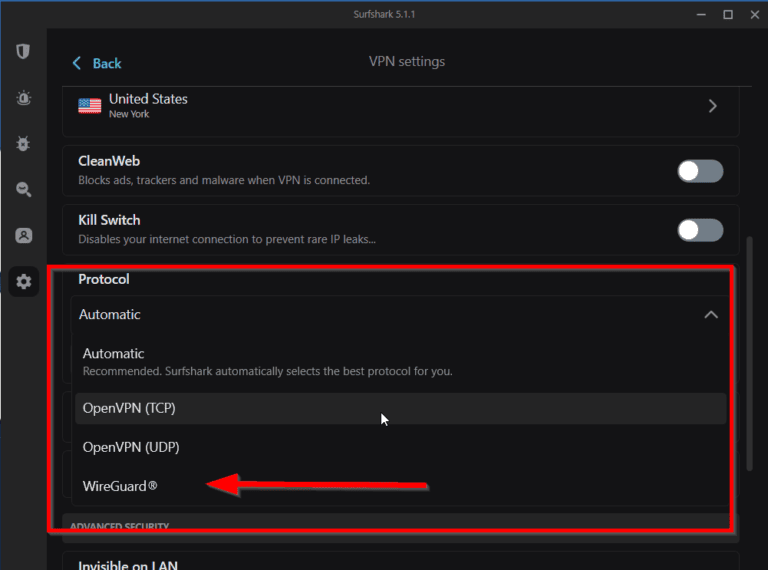Open the Alert siren icon in sidebar
This screenshot has width=768, height=570.
pos(23,98)
